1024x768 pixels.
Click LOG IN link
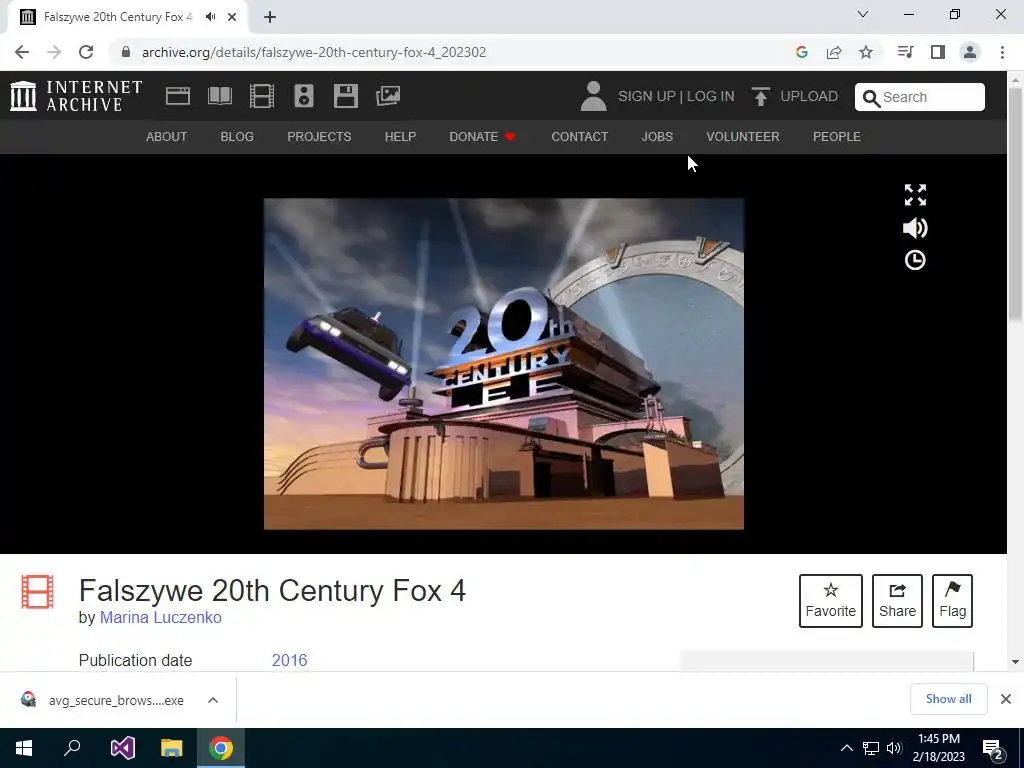[x=711, y=96]
